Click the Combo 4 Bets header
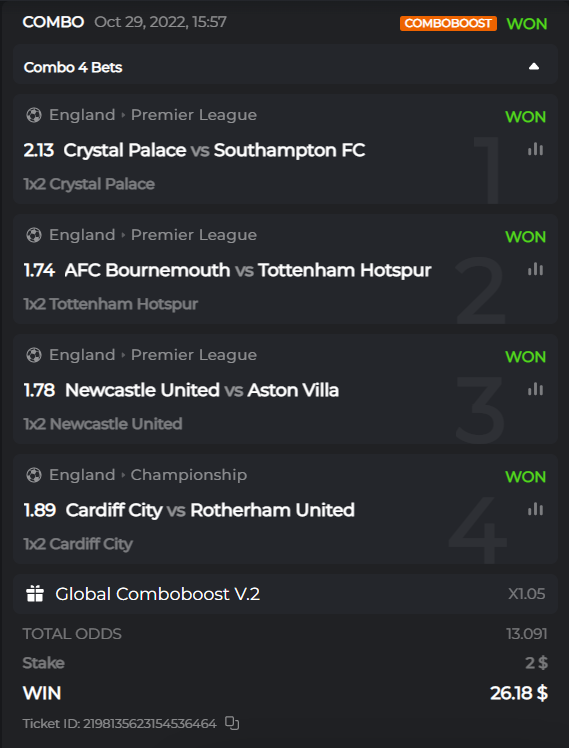The width and height of the screenshot is (569, 748). [x=285, y=64]
